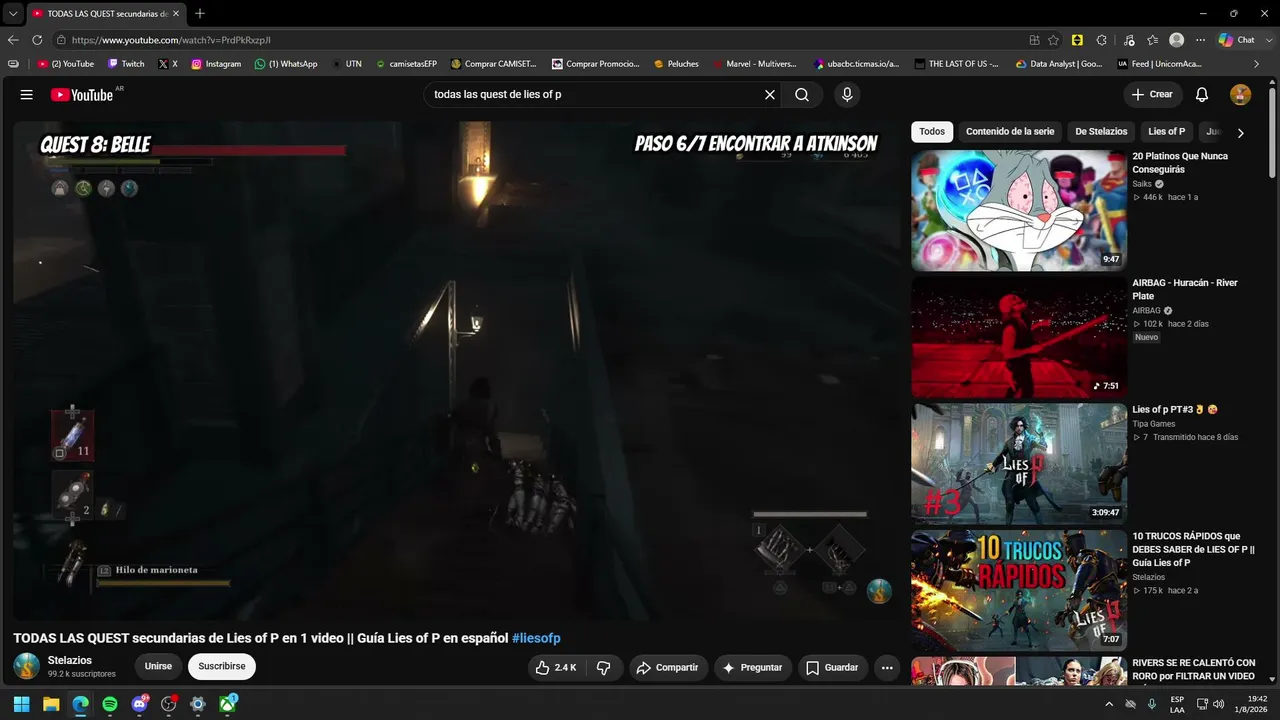1280x720 pixels.
Task: Click the Tipa Games channel name
Action: 1154,424
